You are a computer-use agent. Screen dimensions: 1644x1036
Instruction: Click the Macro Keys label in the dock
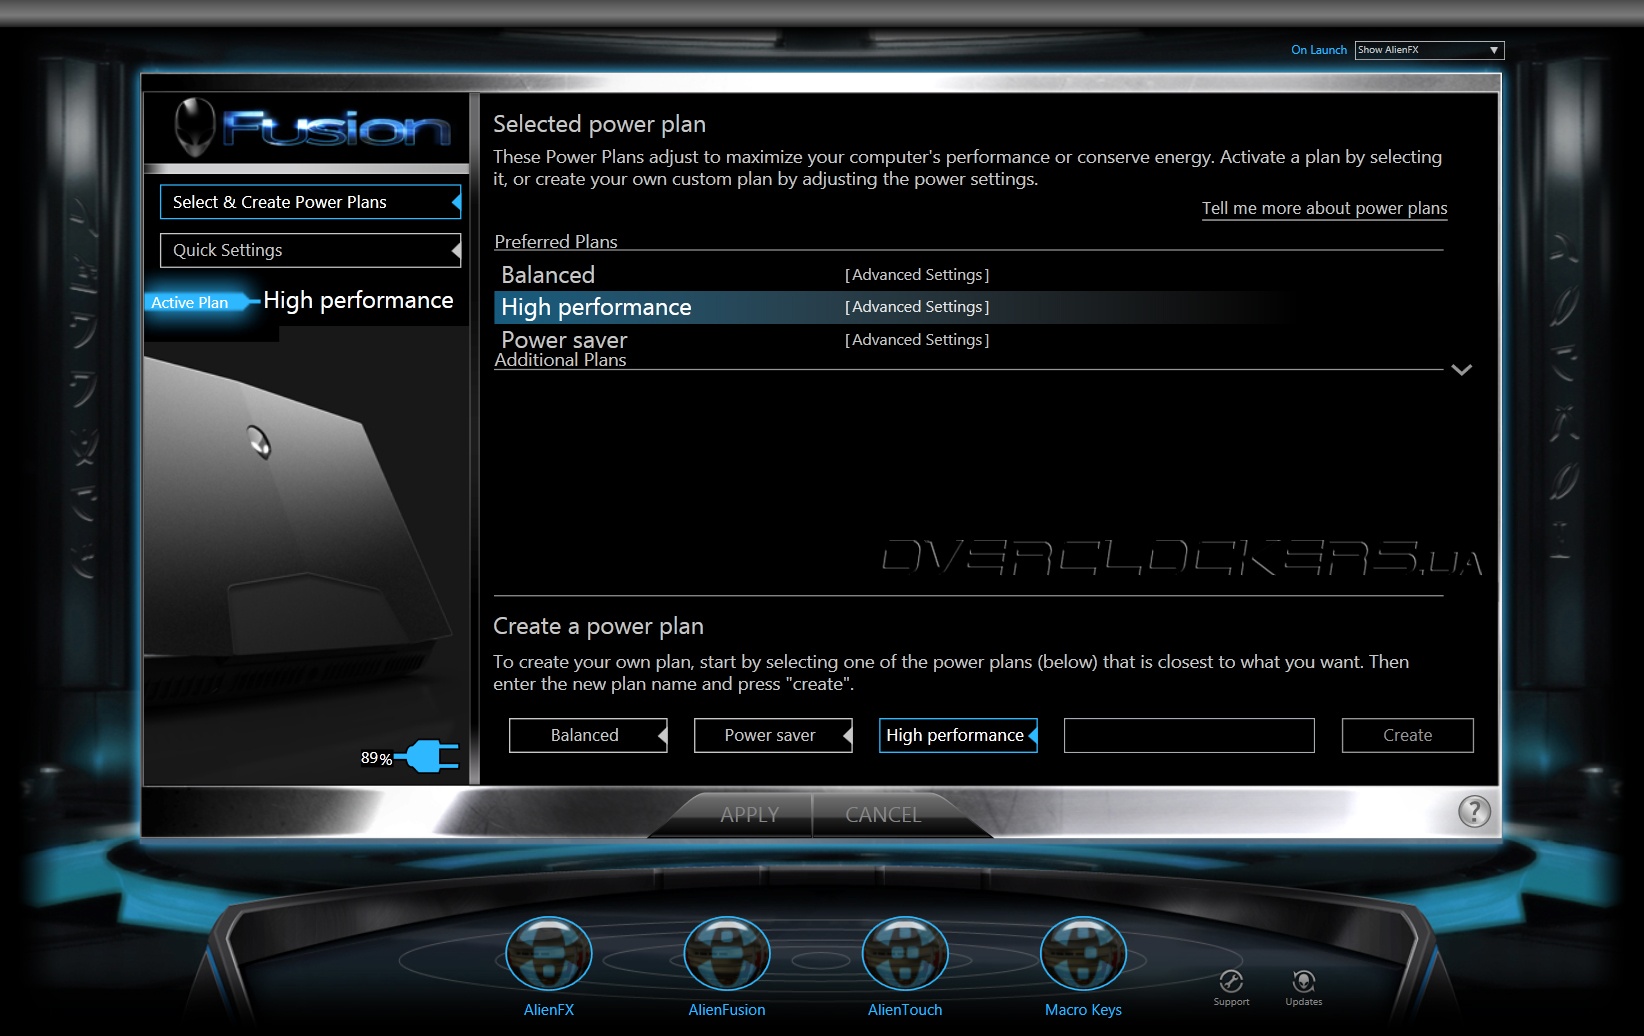(x=1083, y=1010)
